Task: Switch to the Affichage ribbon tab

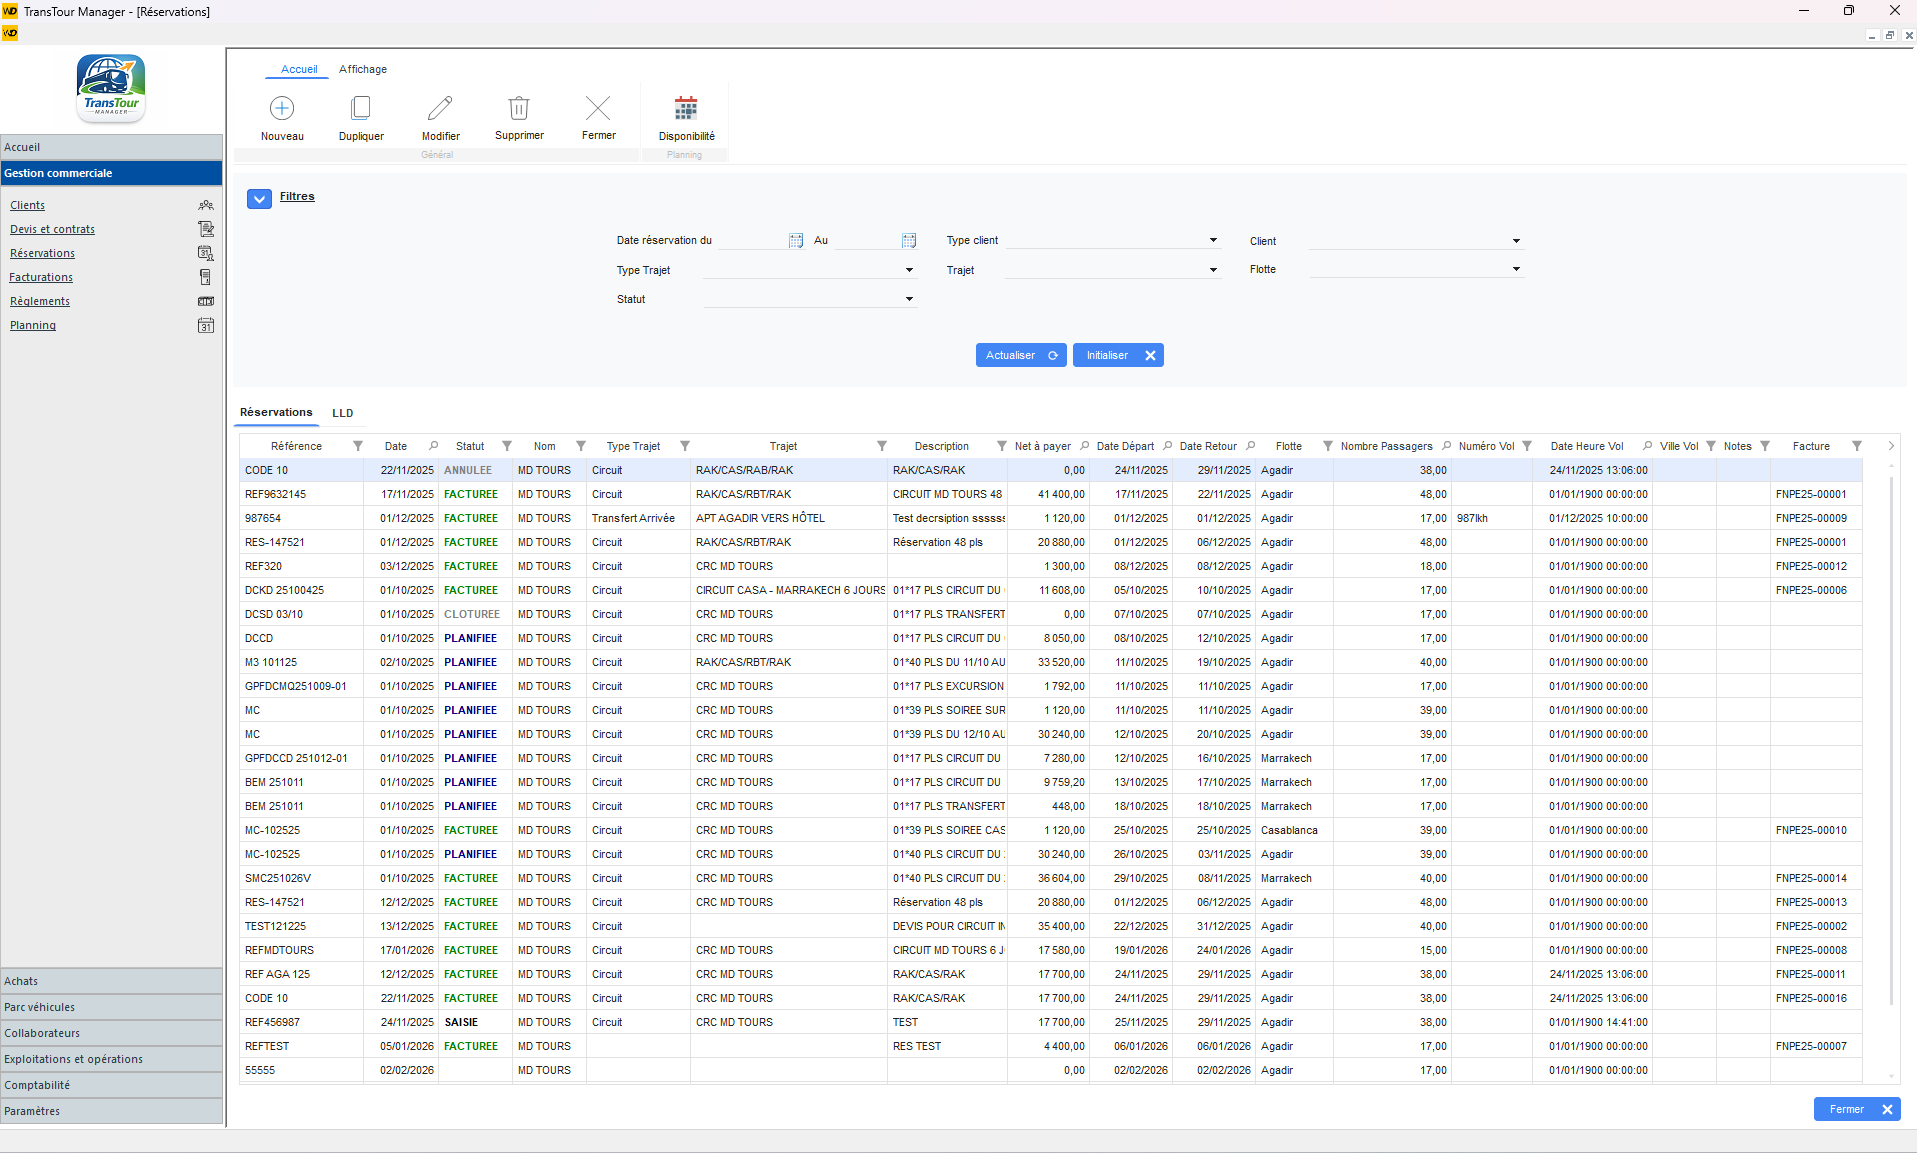Action: (x=363, y=69)
